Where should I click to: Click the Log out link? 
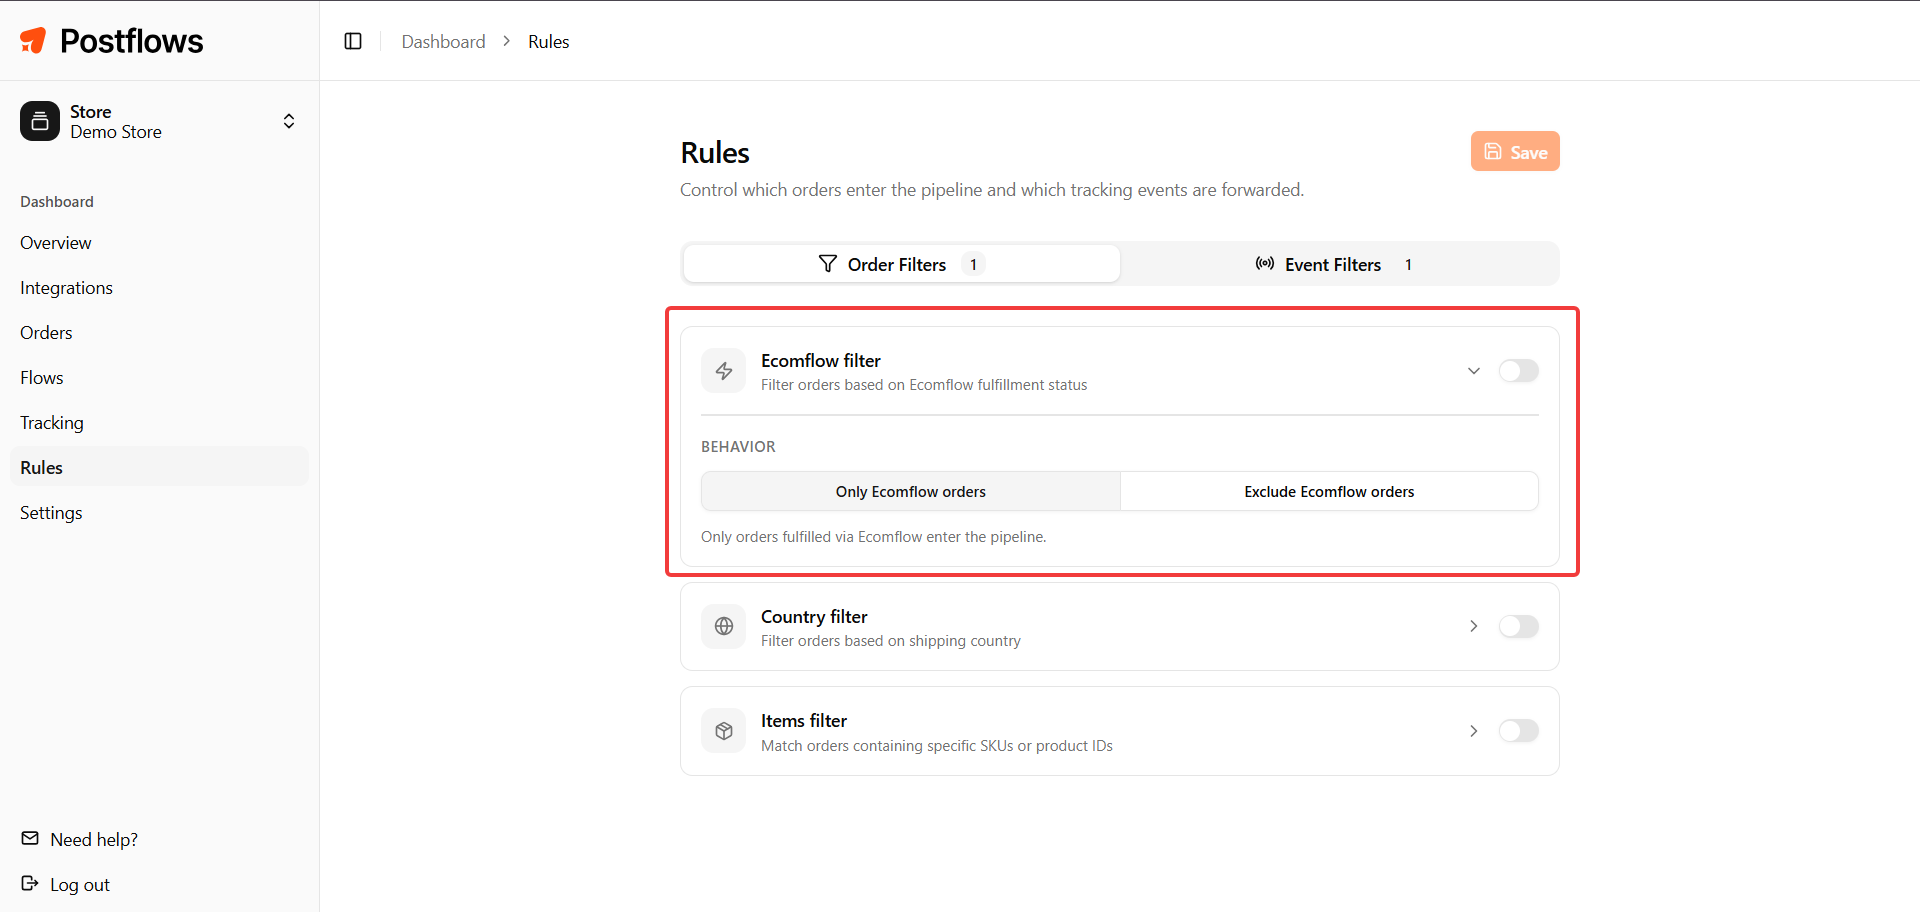80,885
